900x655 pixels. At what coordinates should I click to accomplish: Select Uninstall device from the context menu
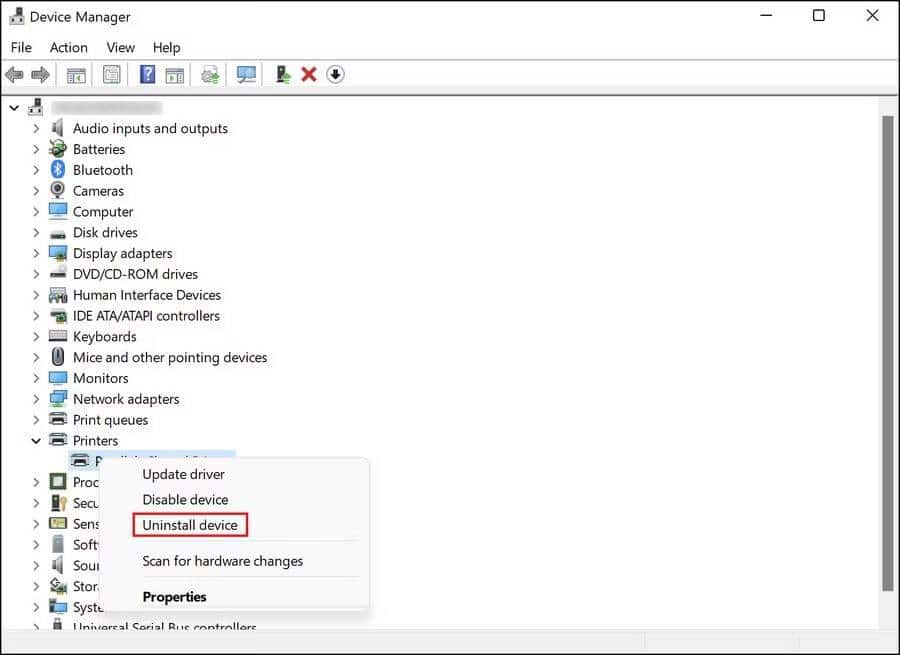pyautogui.click(x=190, y=524)
